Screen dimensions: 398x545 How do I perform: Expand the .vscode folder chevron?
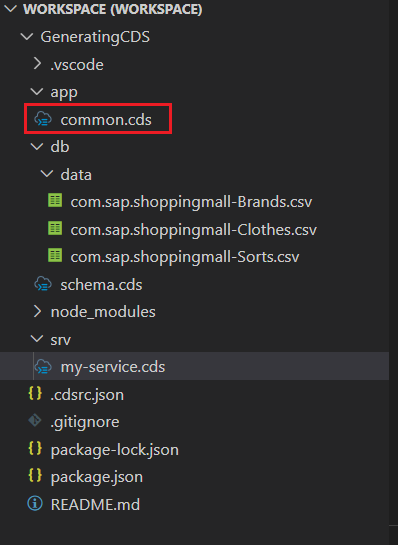point(37,64)
